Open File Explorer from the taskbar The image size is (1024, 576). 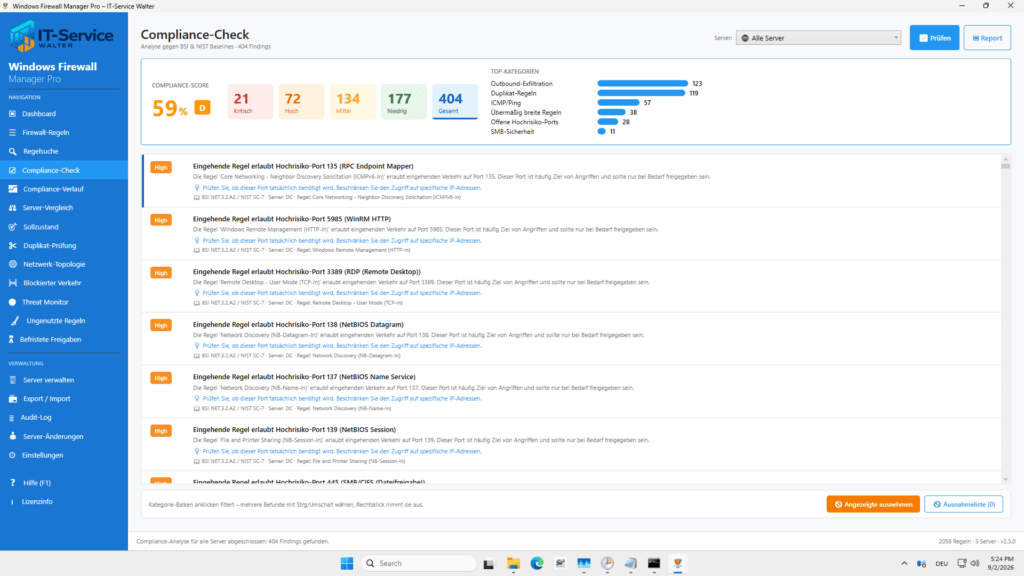point(513,563)
